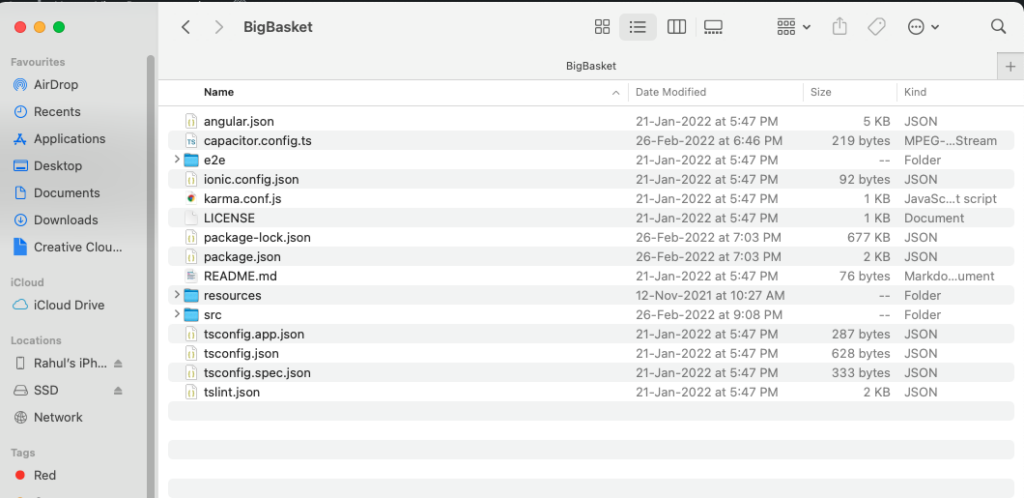Select the tsconfig.json file icon
The image size is (1024, 498).
point(191,354)
